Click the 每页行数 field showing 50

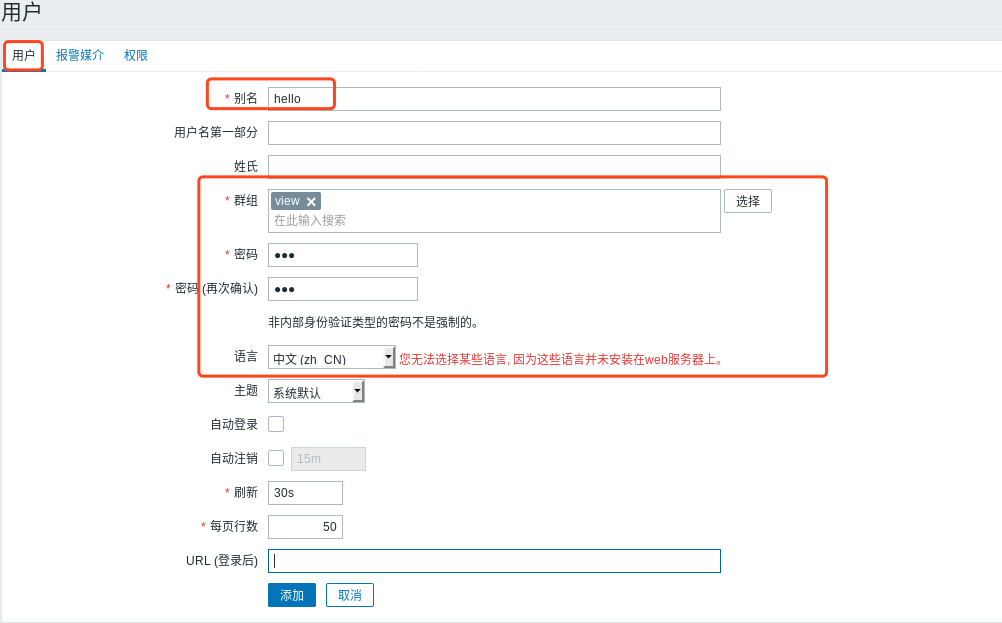click(x=304, y=526)
